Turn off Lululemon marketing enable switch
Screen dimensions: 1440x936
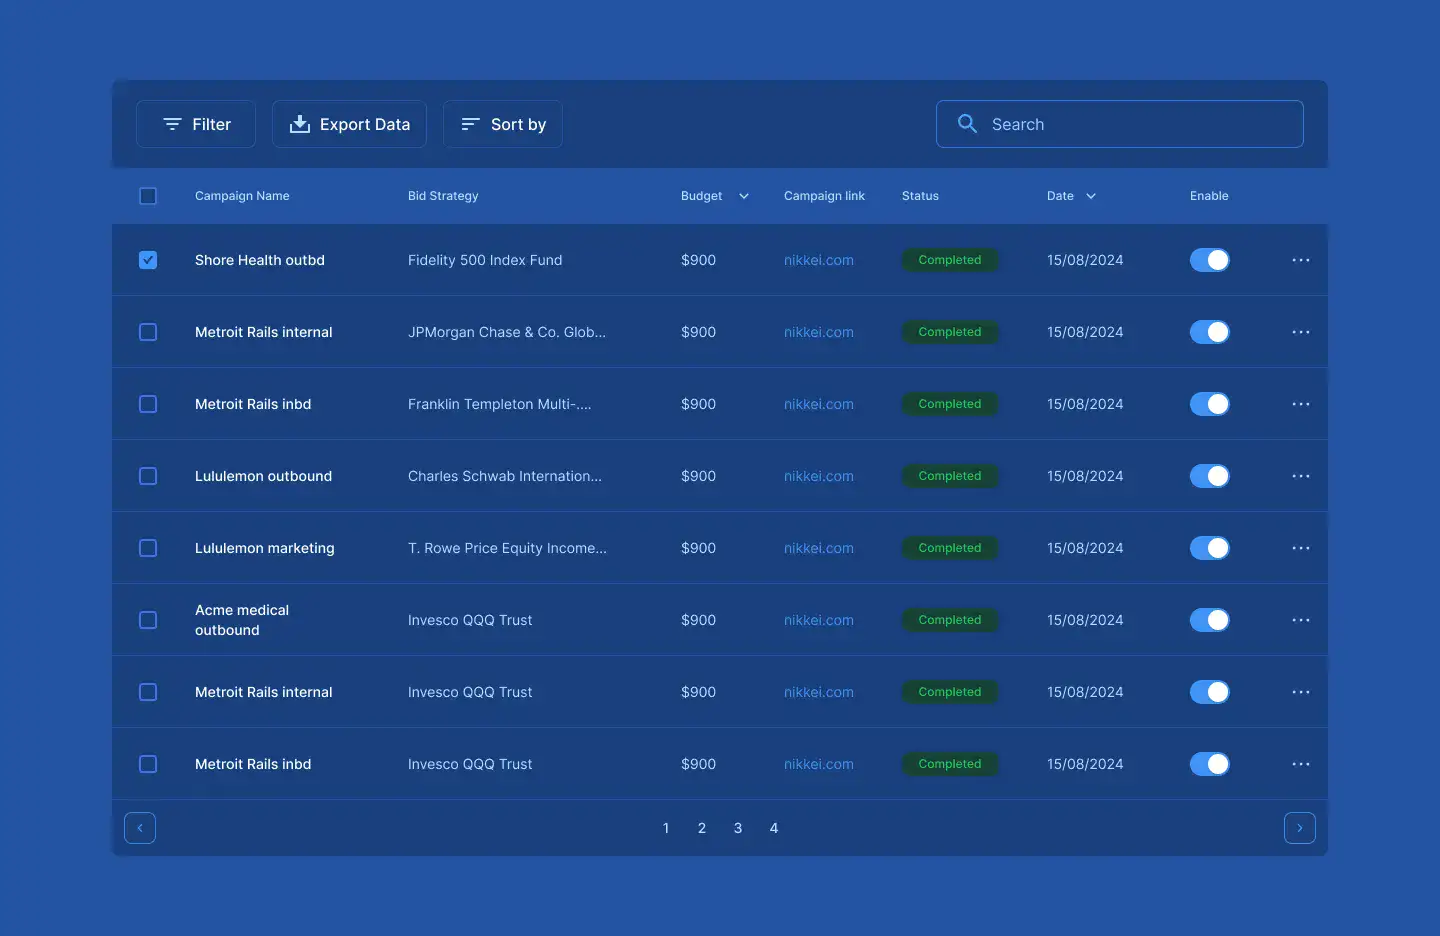[x=1209, y=548]
